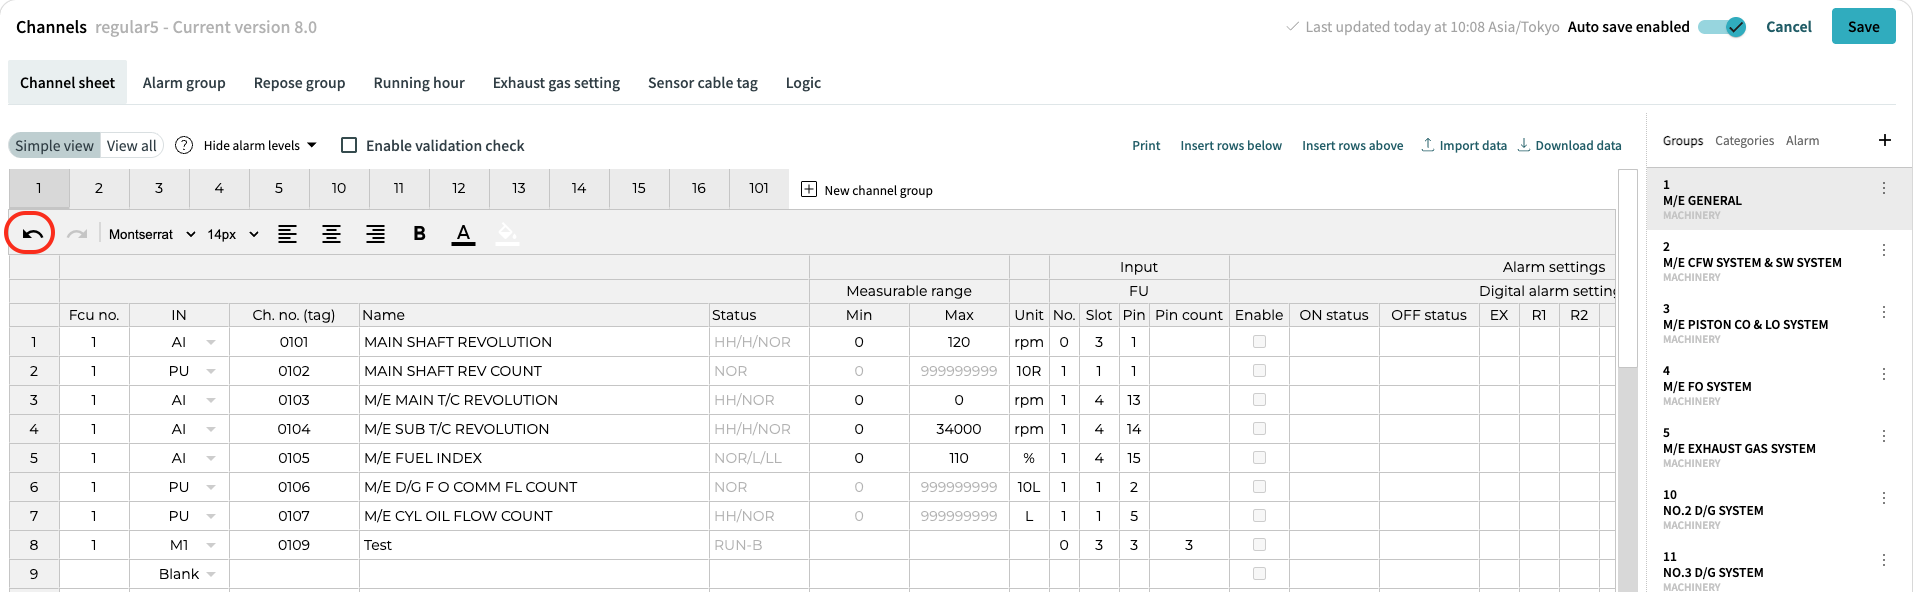Toggle Auto save enabled switch
Image resolution: width=1913 pixels, height=592 pixels.
click(x=1722, y=27)
